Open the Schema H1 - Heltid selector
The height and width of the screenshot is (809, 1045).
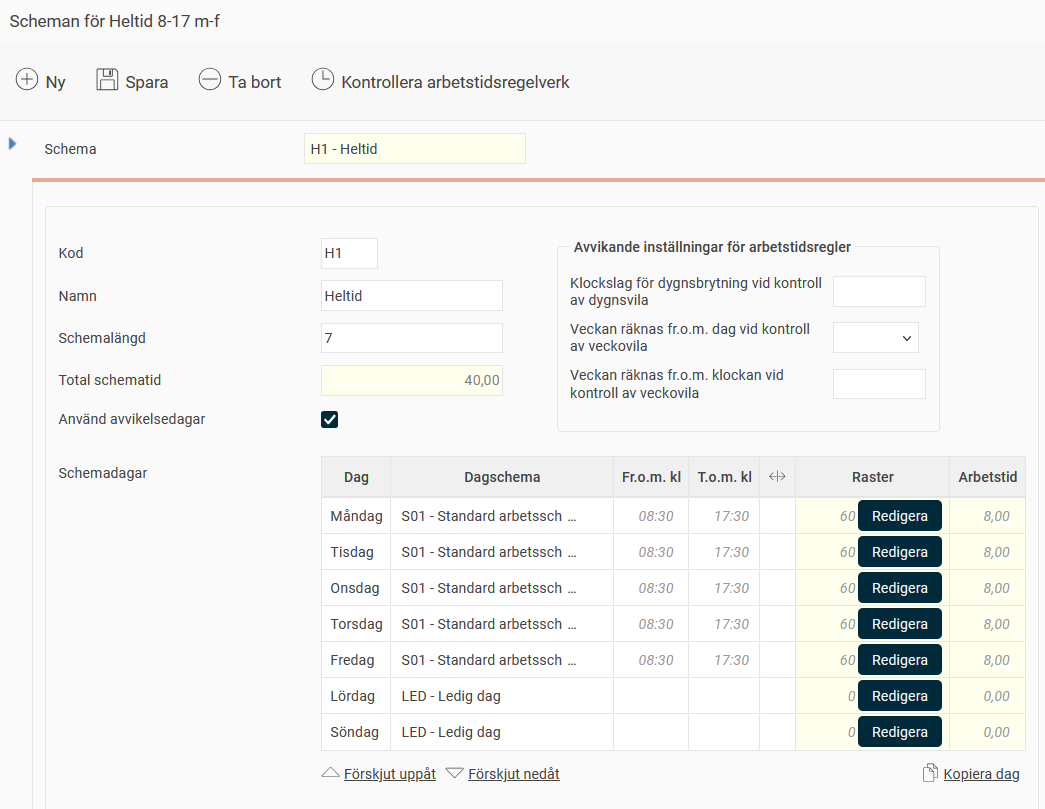[x=414, y=149]
